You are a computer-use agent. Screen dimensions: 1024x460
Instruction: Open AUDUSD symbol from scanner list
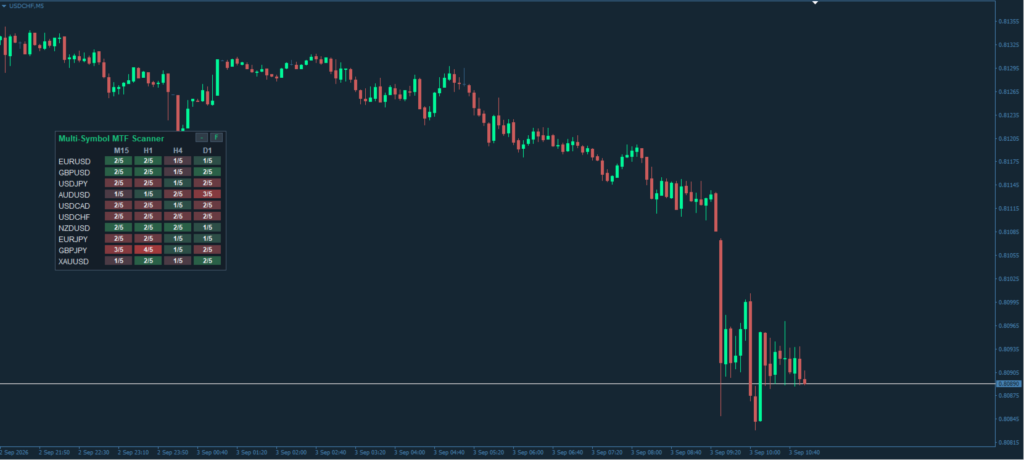click(74, 195)
